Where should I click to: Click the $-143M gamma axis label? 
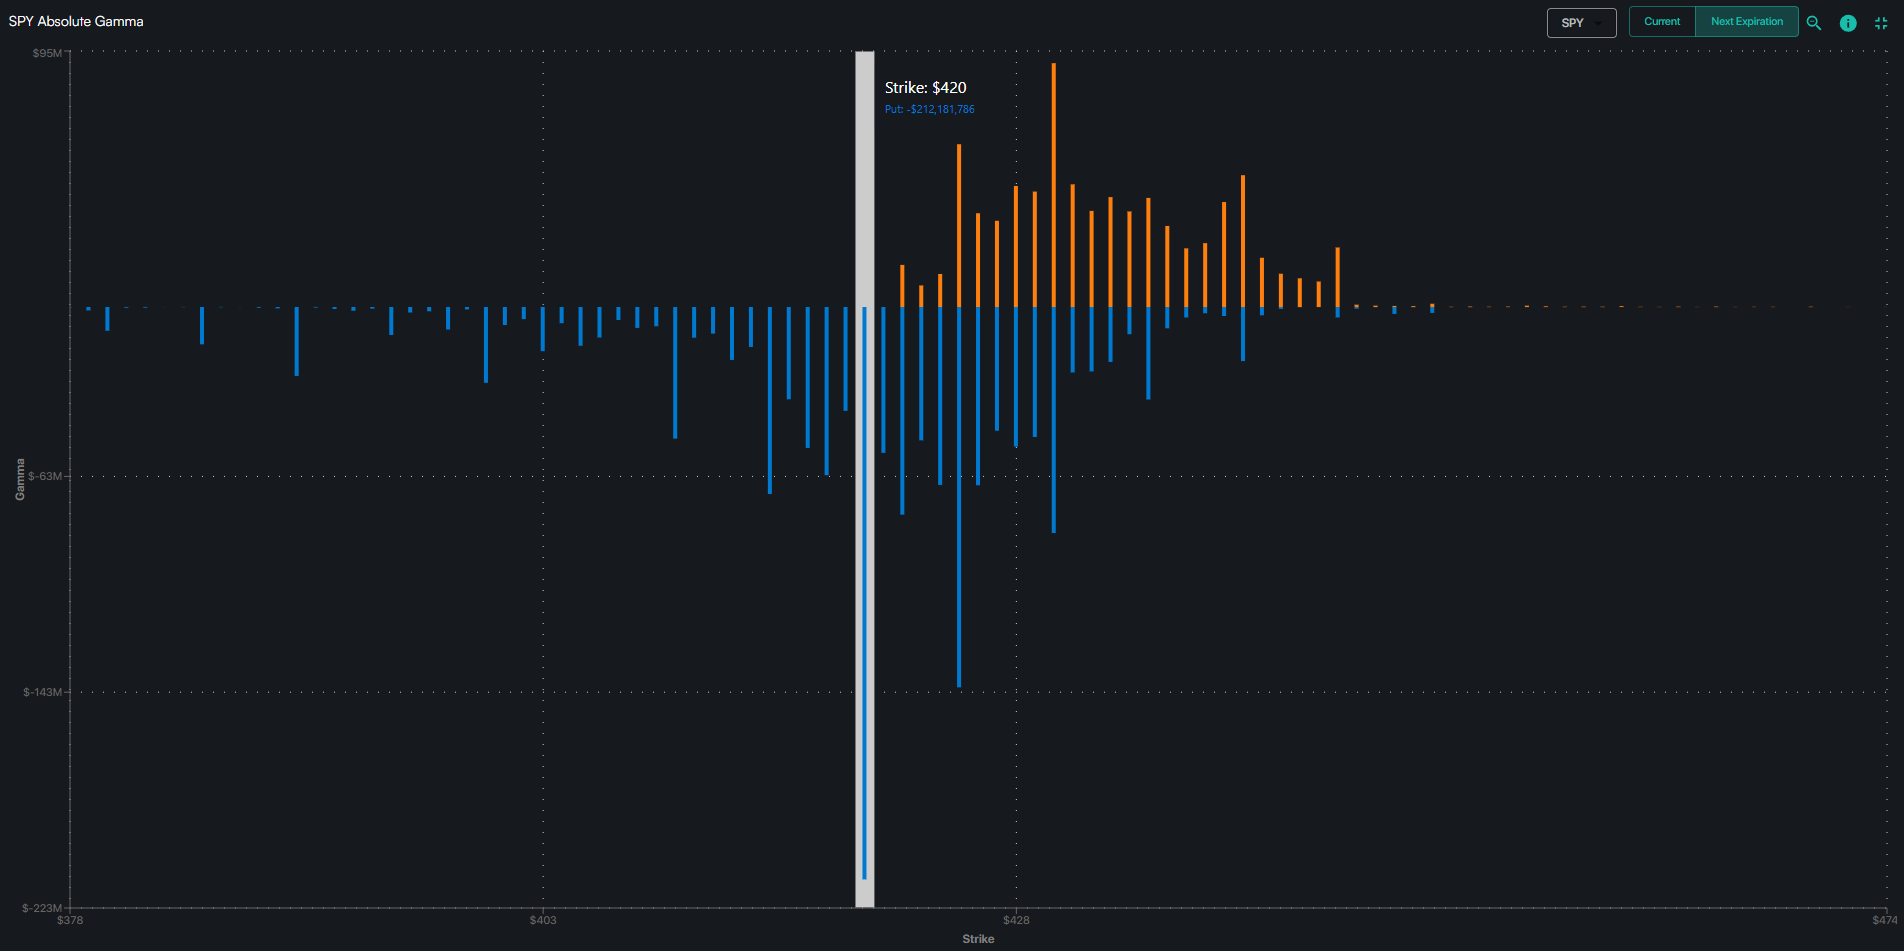[43, 692]
